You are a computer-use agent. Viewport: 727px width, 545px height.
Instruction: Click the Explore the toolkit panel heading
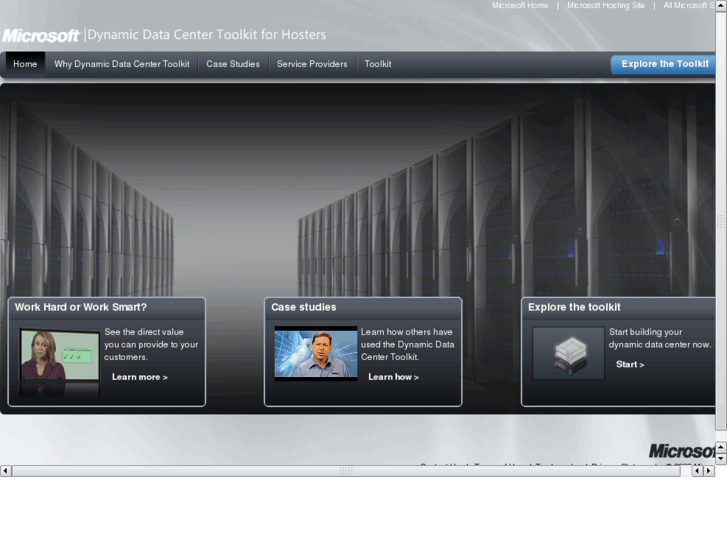[x=574, y=307]
